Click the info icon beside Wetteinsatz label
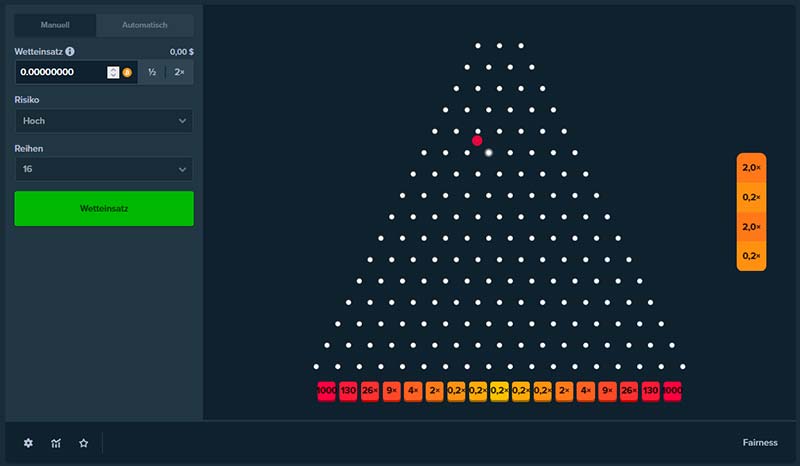 tap(70, 51)
